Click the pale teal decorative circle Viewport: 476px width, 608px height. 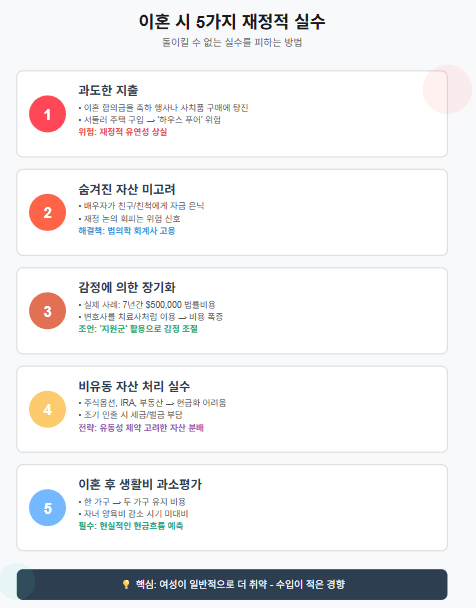click(16, 582)
